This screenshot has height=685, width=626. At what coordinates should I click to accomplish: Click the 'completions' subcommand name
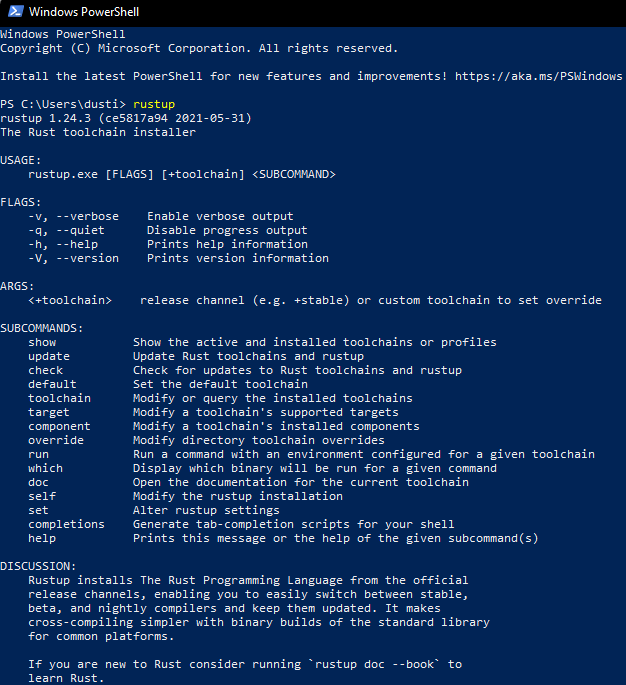pos(67,524)
